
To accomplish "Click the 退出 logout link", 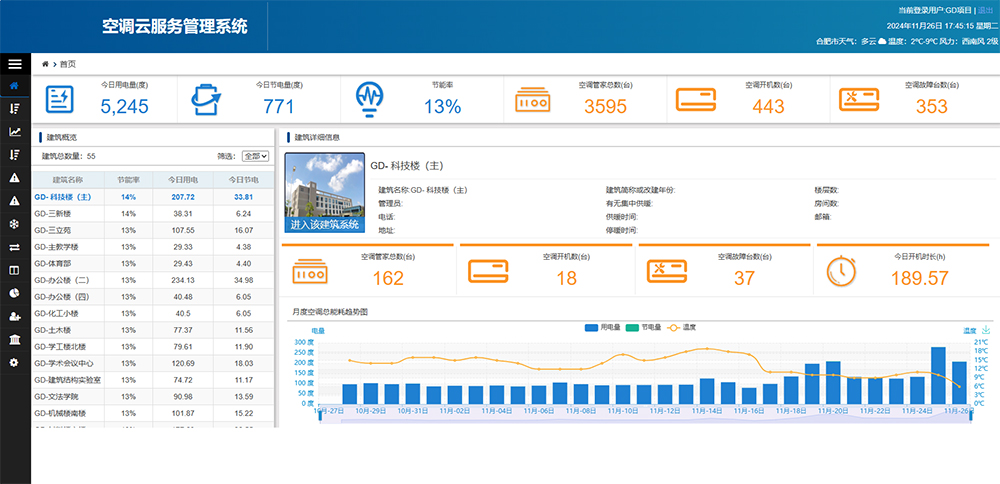I will point(985,9).
